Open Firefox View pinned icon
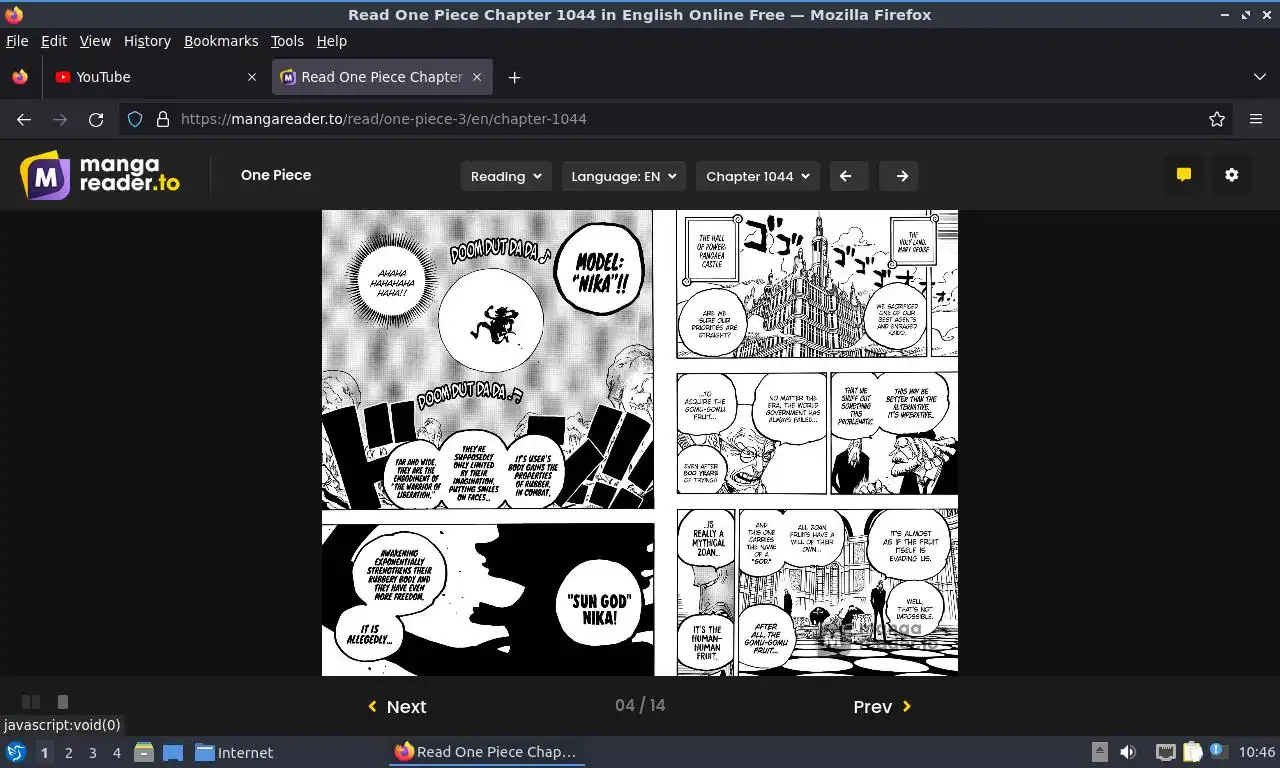 (20, 77)
